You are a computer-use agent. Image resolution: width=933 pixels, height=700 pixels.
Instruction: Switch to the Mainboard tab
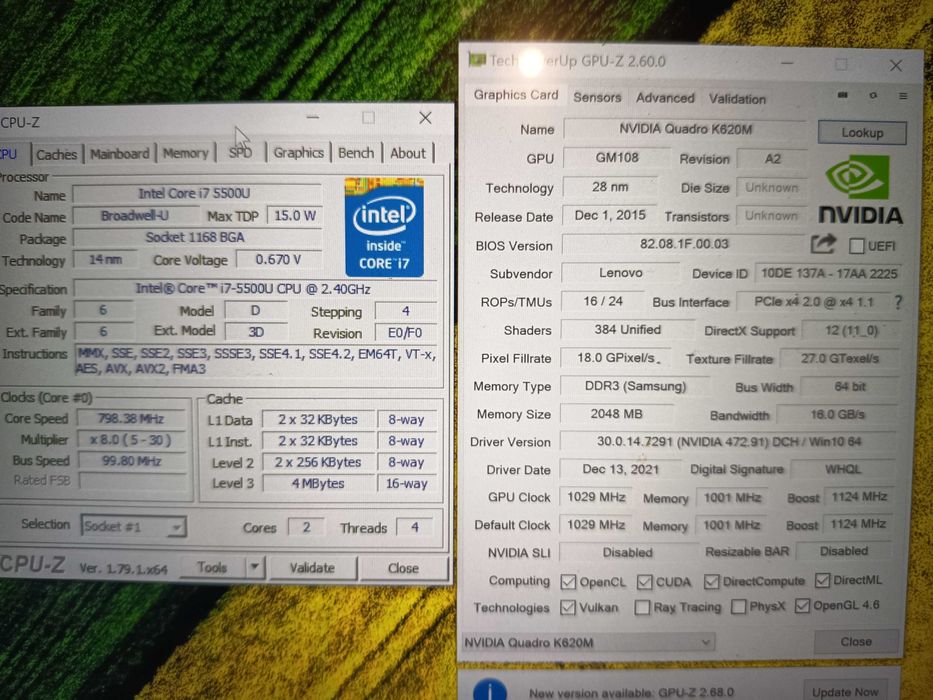[120, 154]
